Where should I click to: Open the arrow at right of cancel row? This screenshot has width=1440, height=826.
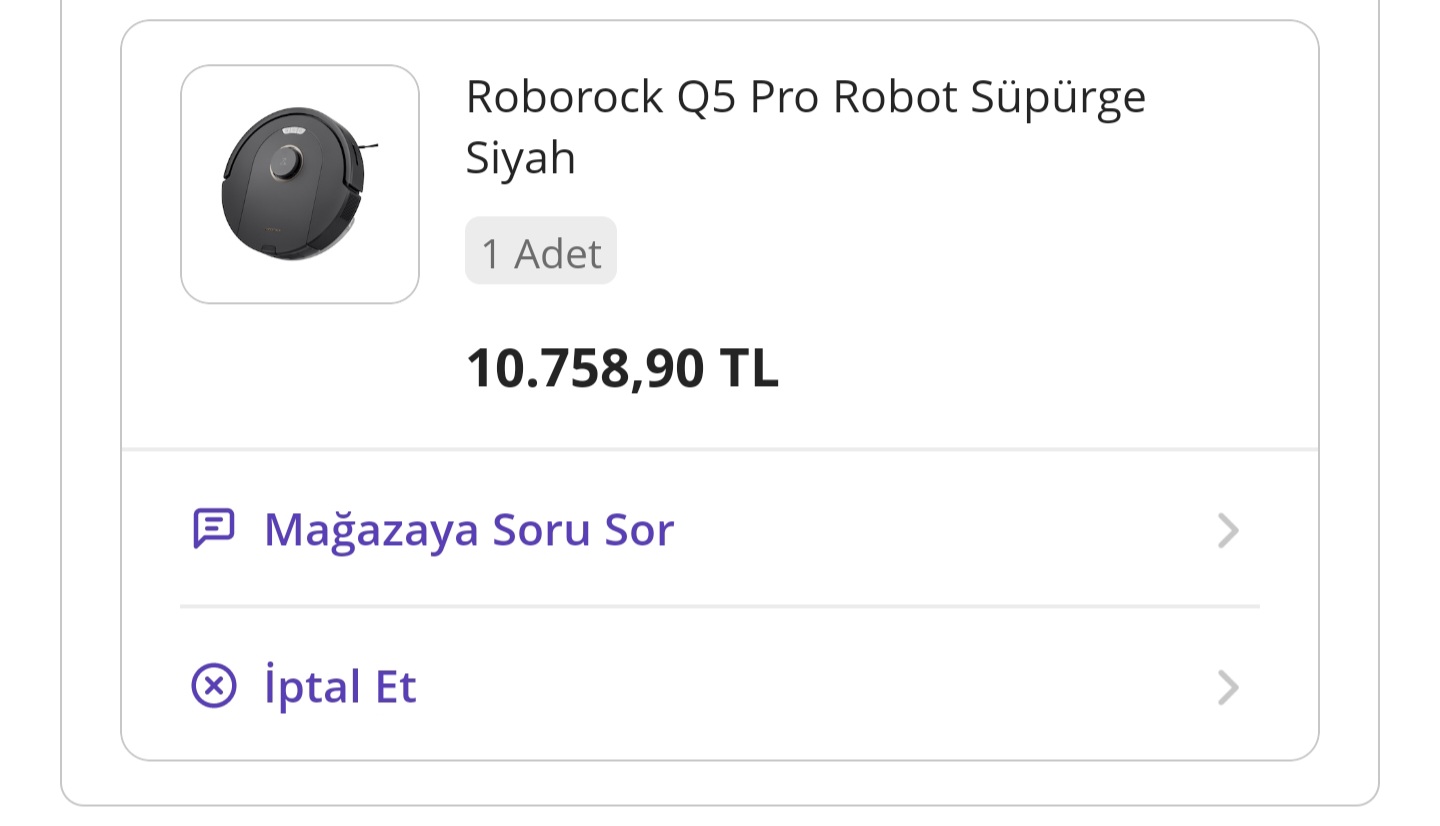point(1228,687)
